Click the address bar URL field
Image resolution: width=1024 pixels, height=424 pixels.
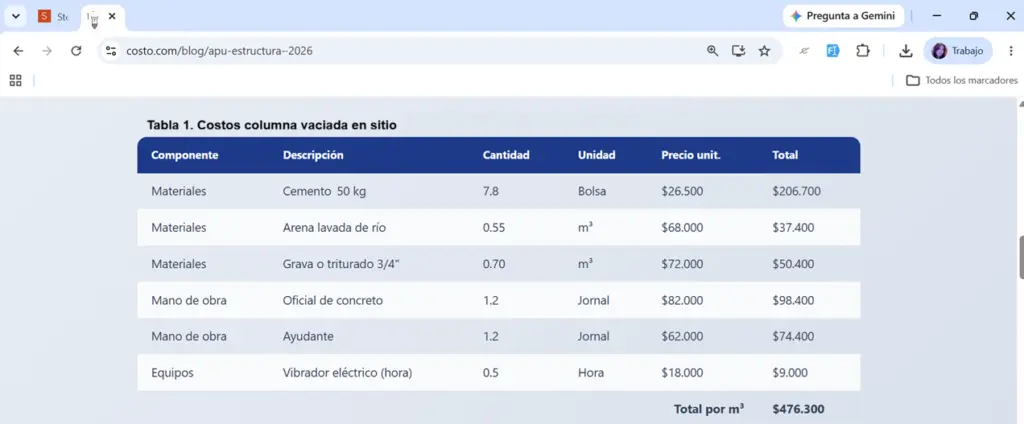click(x=411, y=51)
